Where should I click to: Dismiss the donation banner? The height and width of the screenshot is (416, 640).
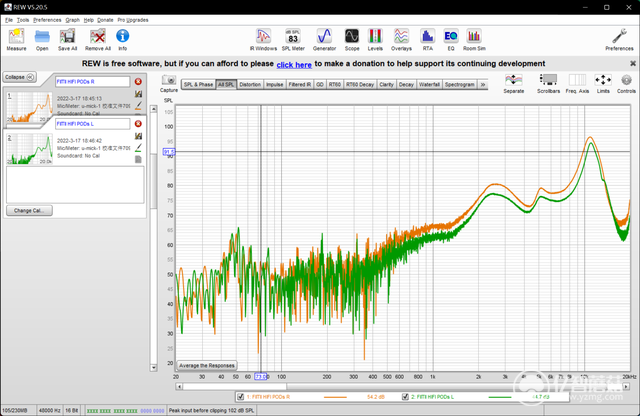tap(633, 63)
